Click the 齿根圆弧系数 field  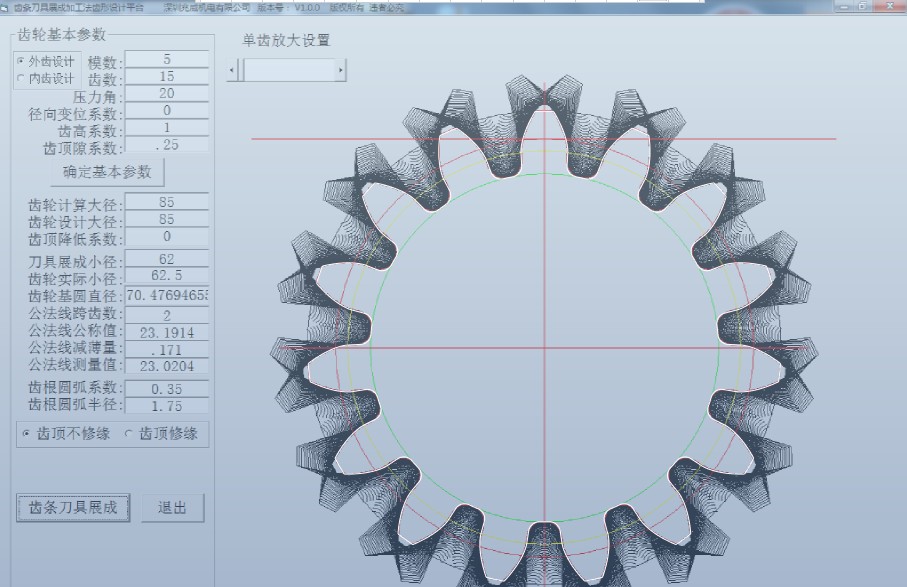[x=167, y=389]
